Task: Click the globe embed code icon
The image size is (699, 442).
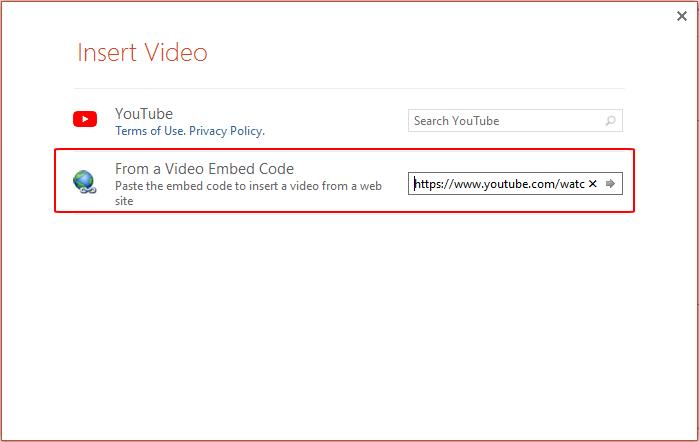Action: click(x=85, y=182)
